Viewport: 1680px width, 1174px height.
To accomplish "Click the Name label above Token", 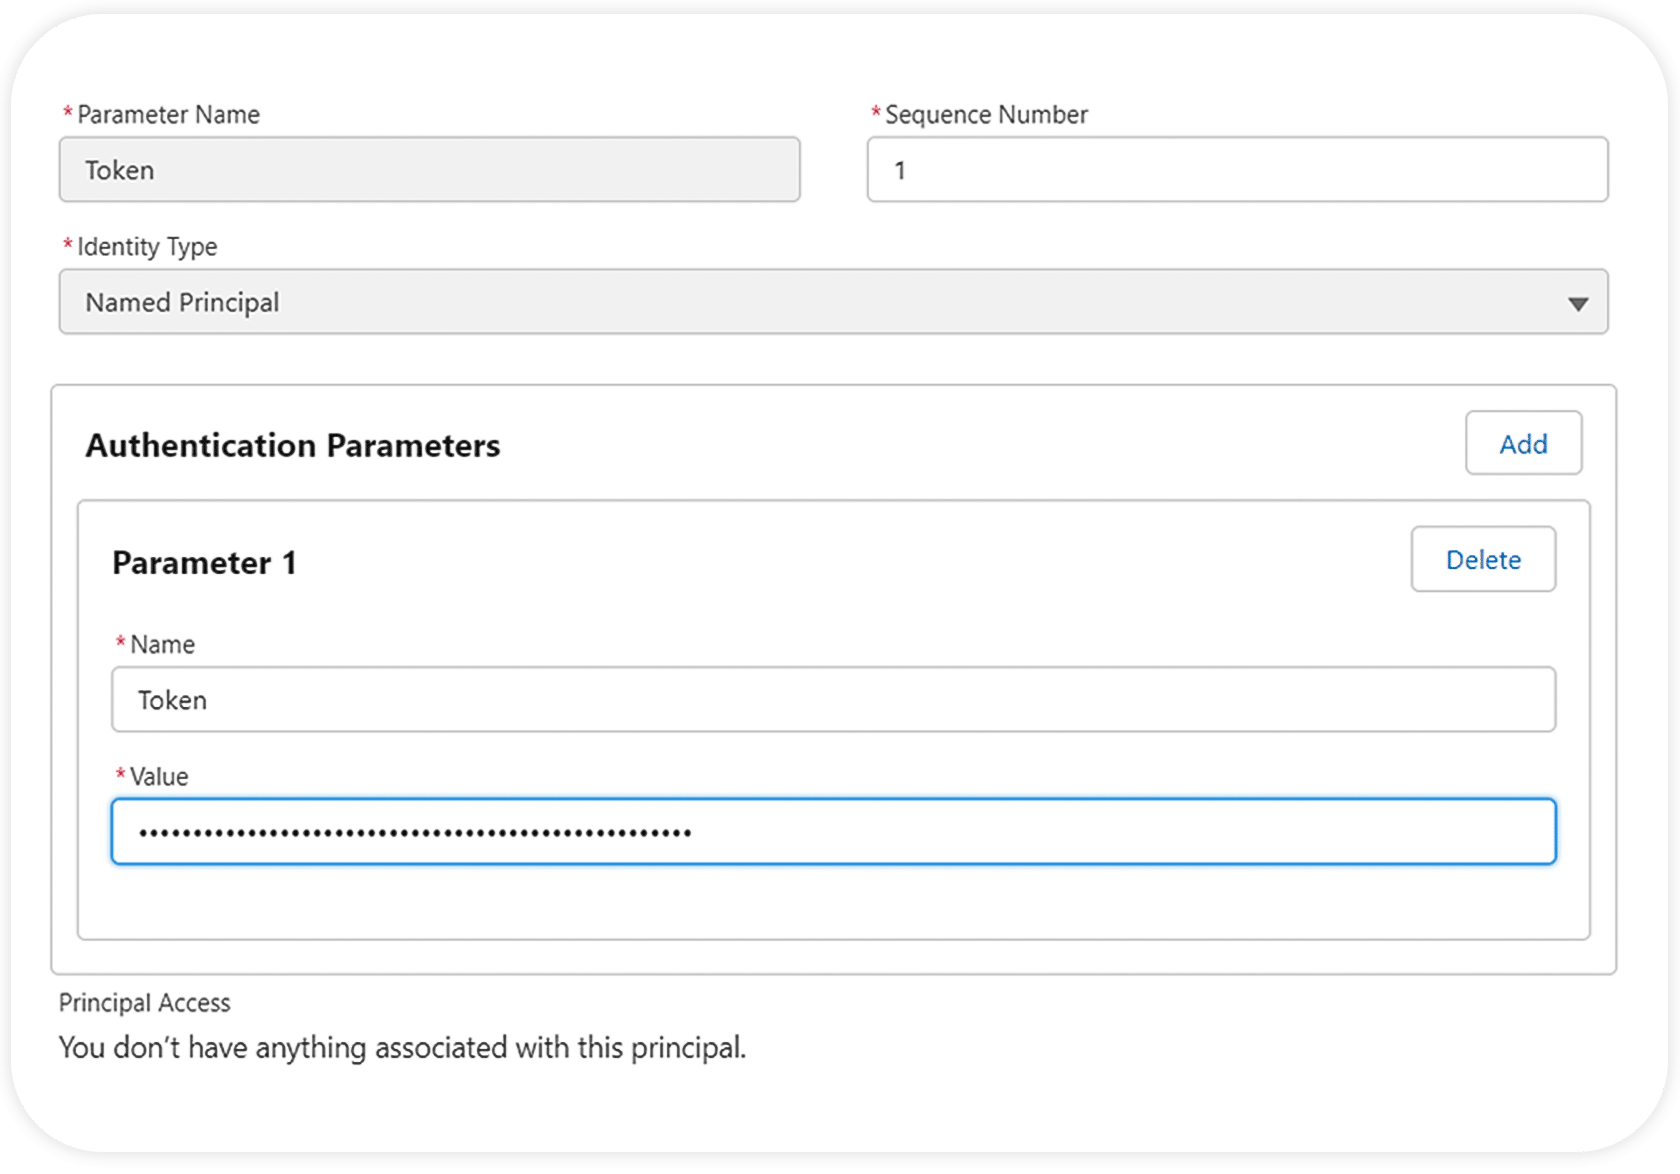I will point(162,645).
